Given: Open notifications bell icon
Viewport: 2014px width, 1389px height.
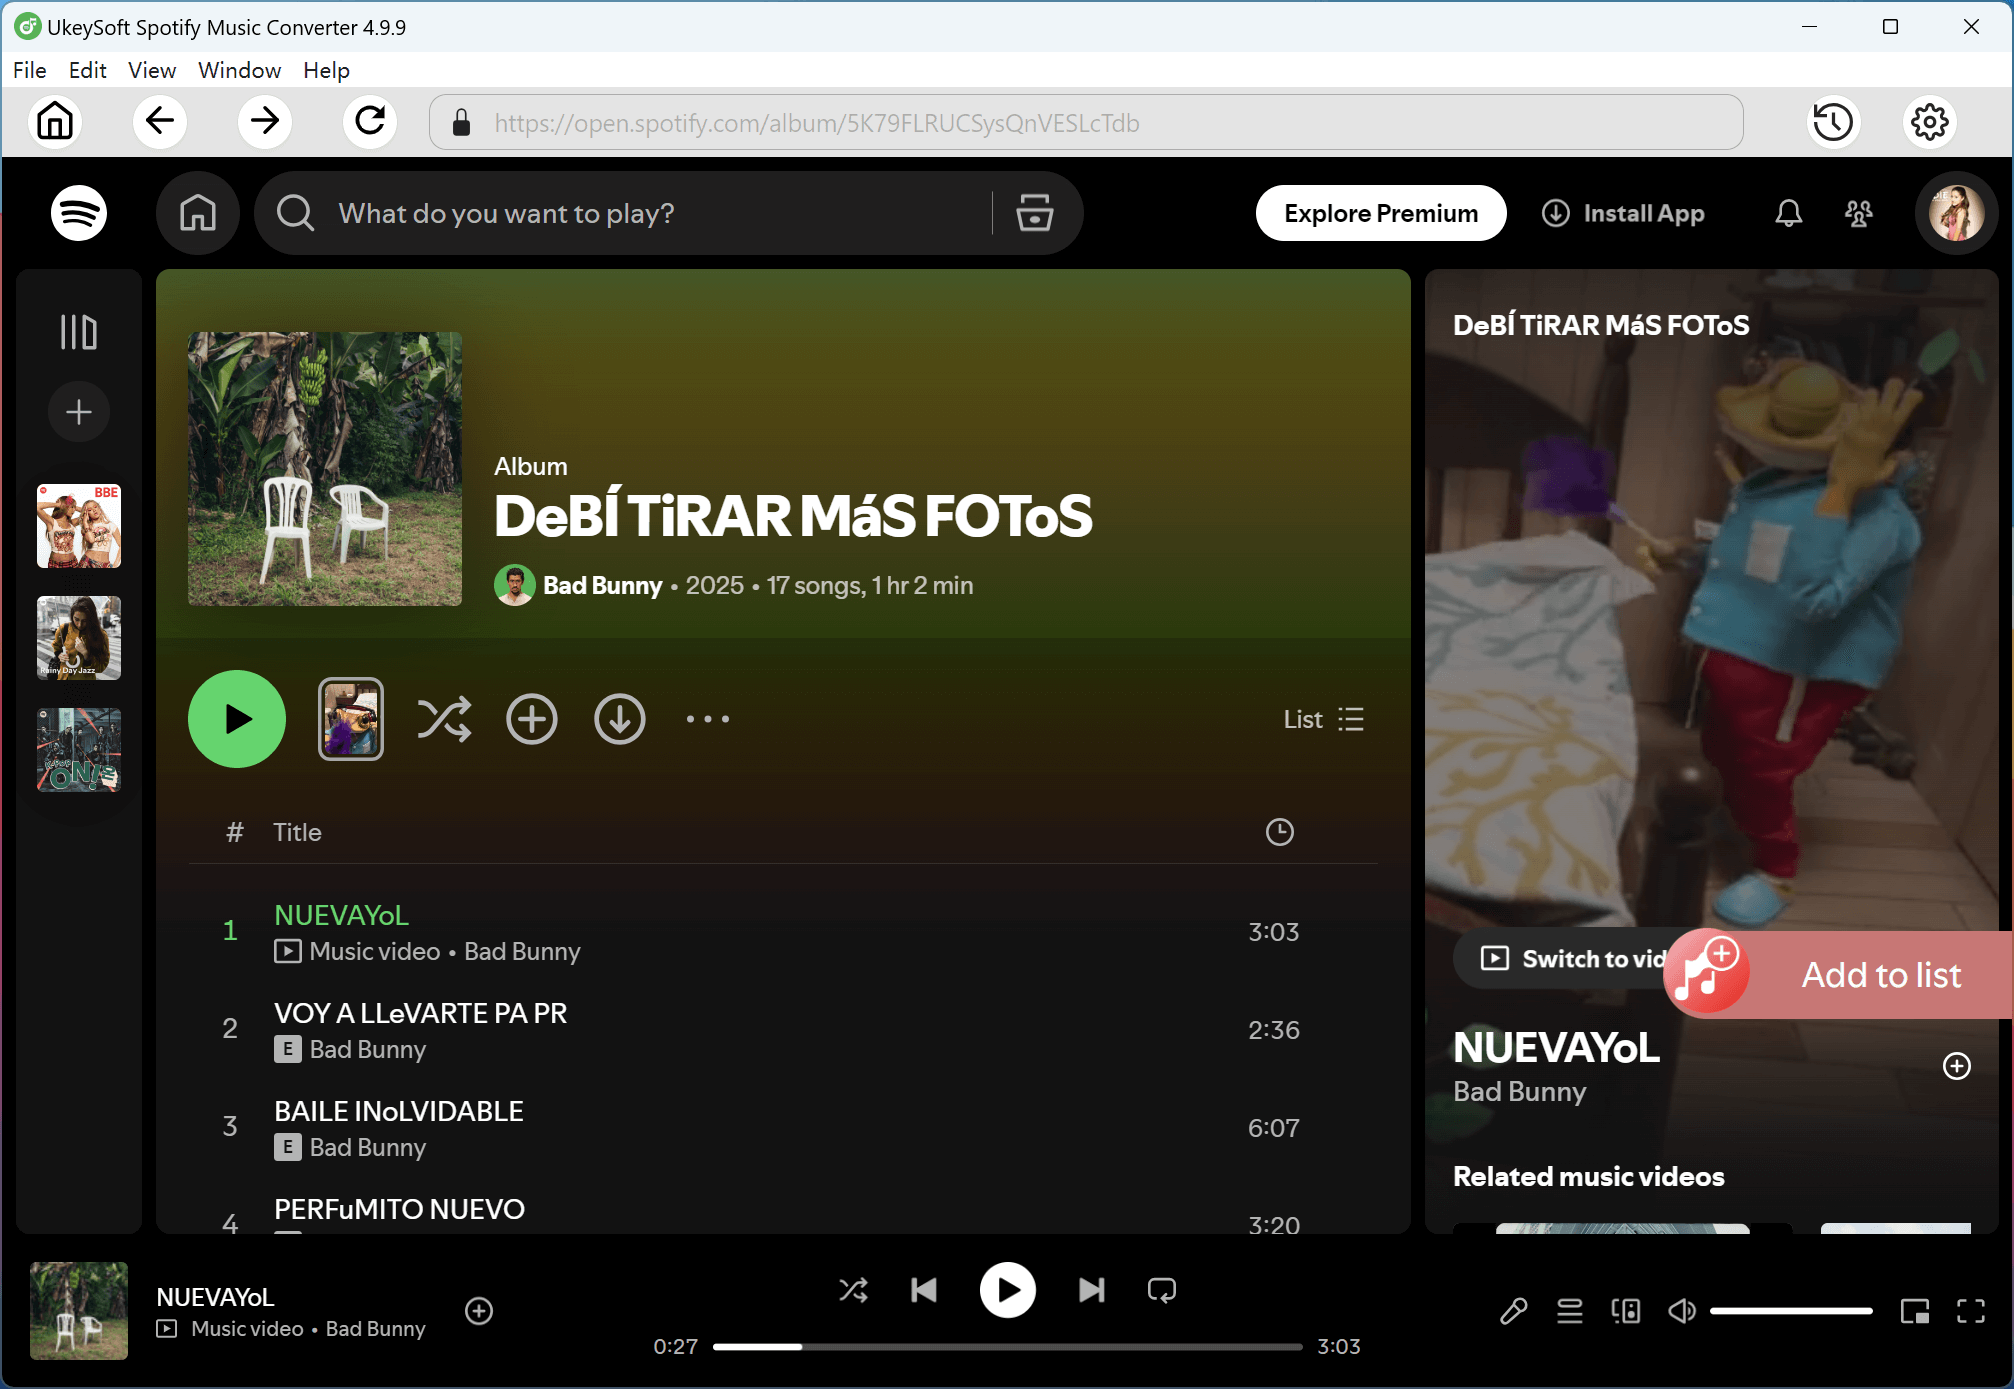Looking at the screenshot, I should pyautogui.click(x=1788, y=213).
